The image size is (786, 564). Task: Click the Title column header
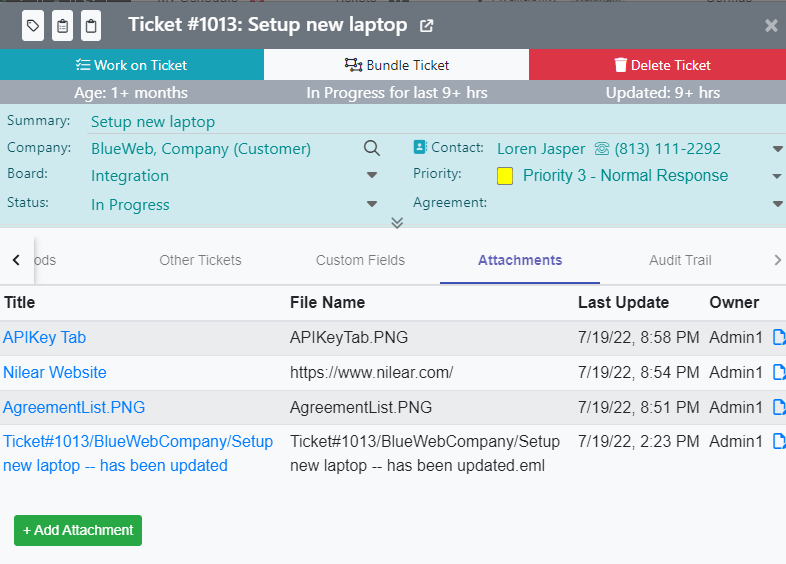[x=20, y=302]
